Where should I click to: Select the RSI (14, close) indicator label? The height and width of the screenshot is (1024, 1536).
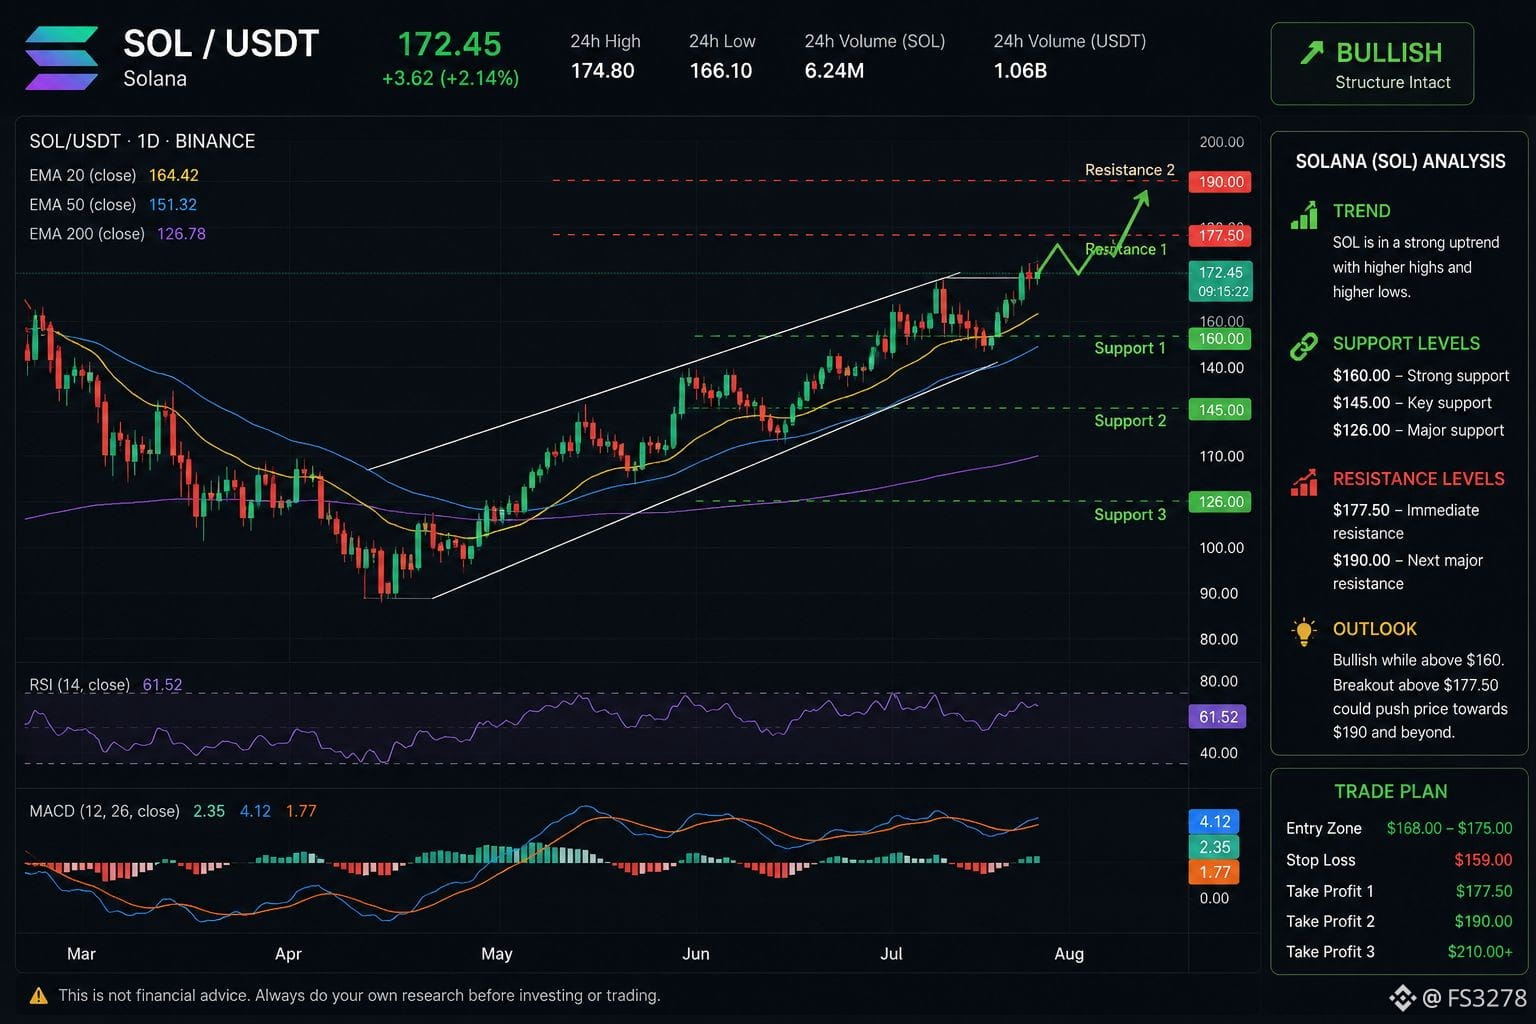106,685
